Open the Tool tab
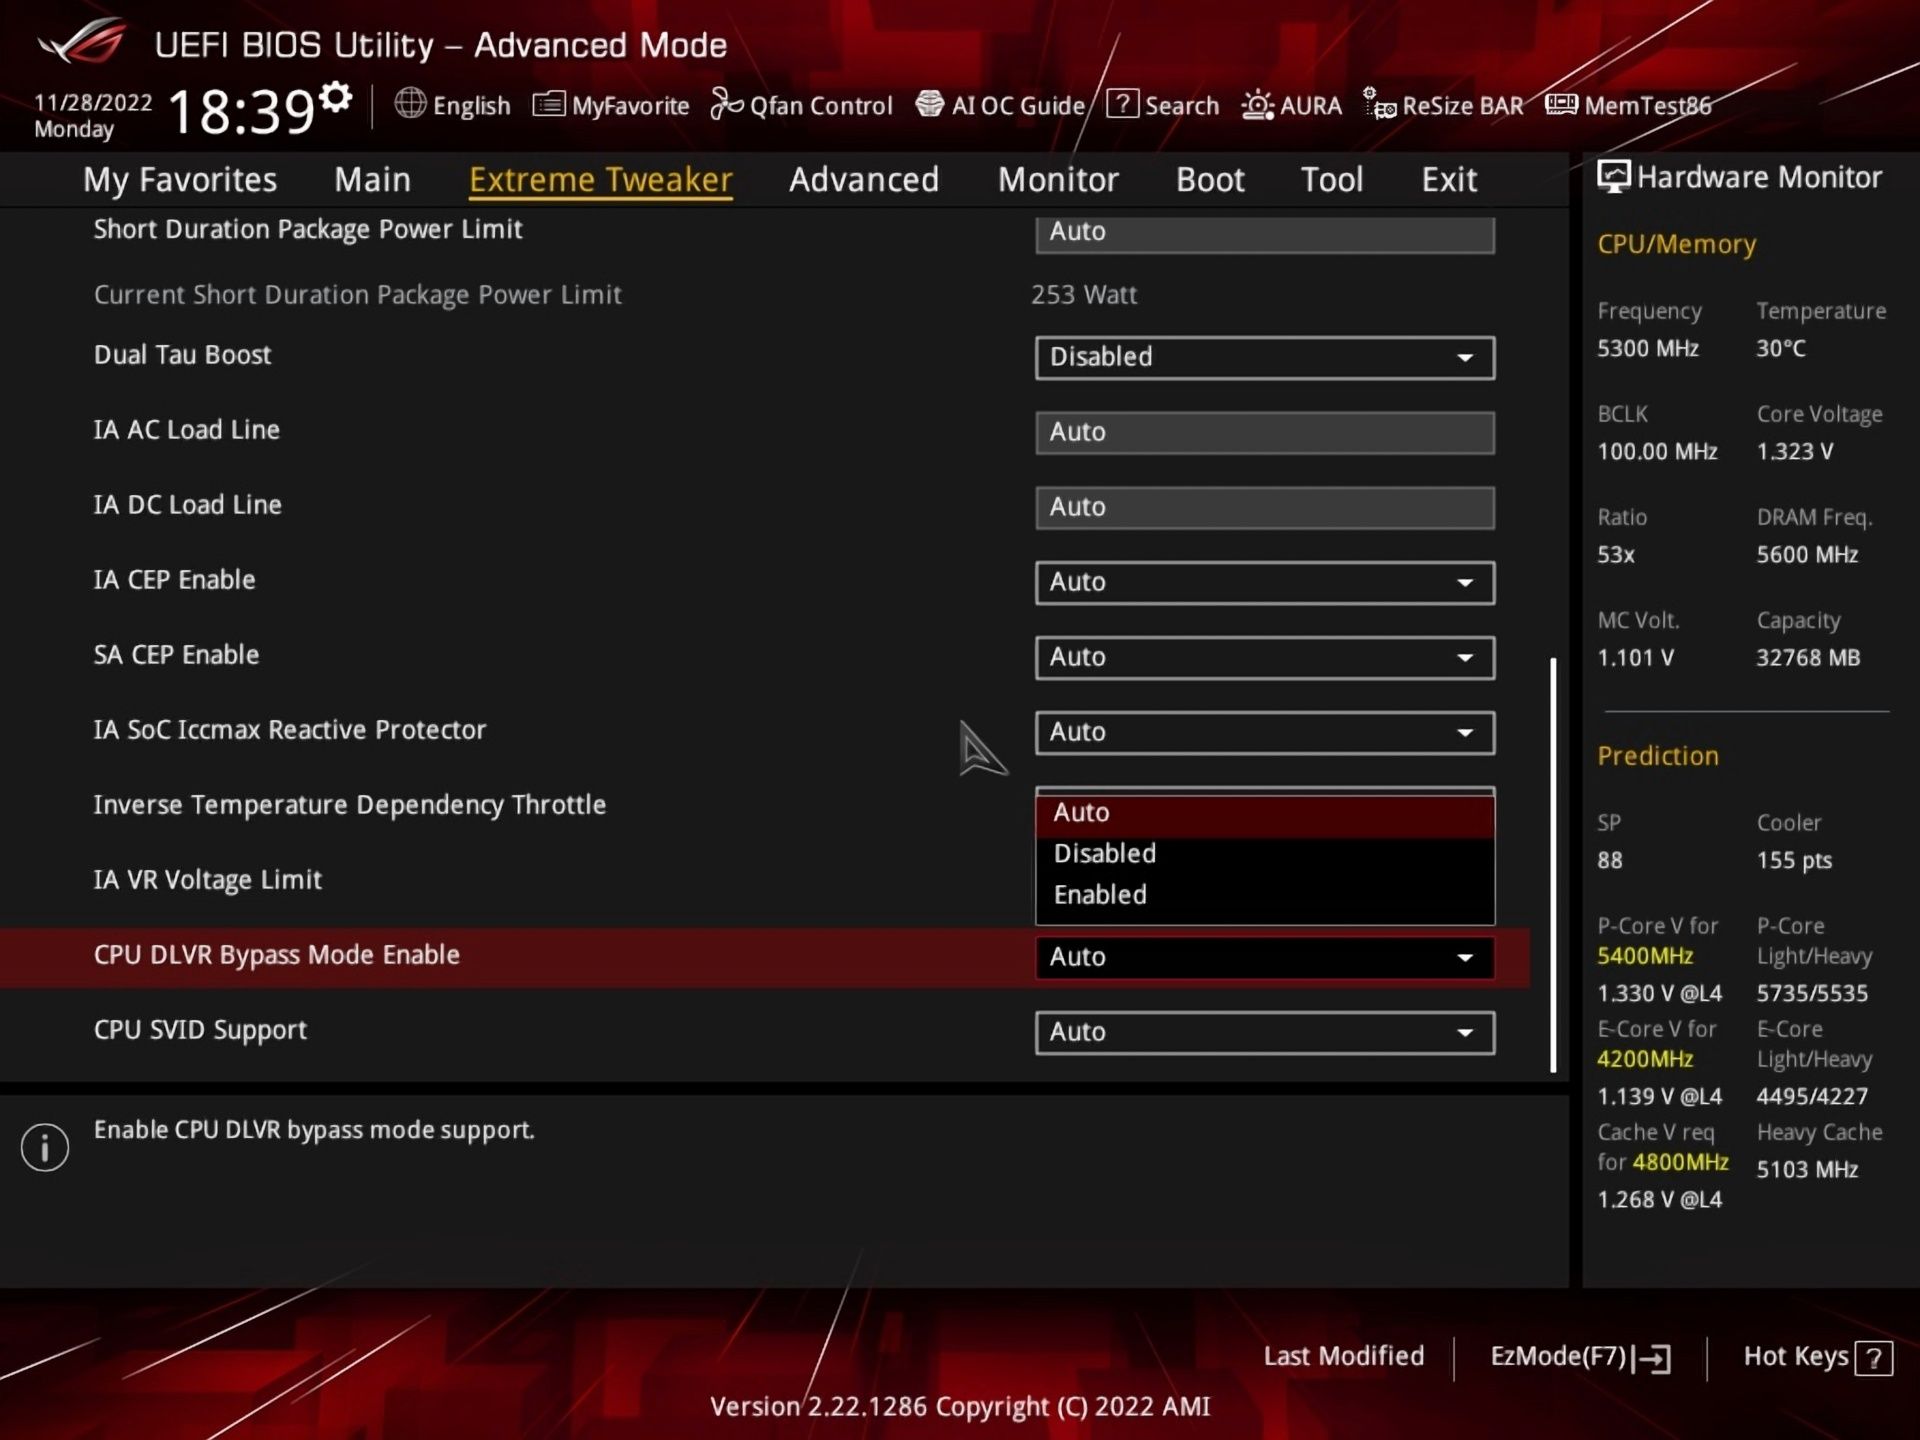The image size is (1920, 1440). pyautogui.click(x=1332, y=180)
